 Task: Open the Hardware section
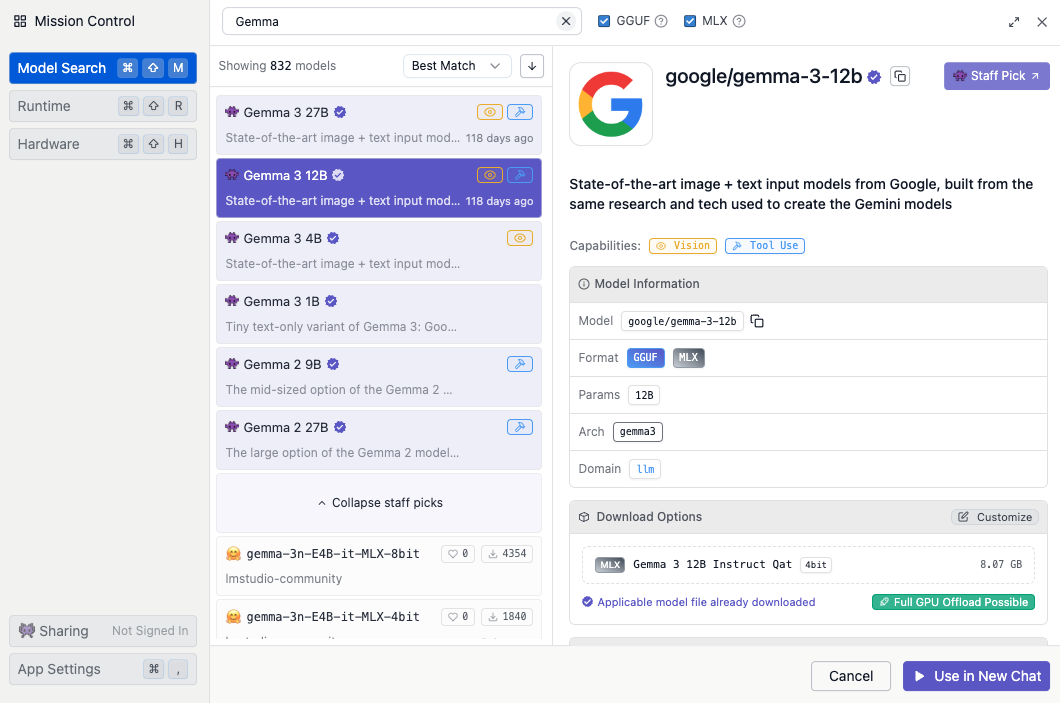tap(103, 144)
